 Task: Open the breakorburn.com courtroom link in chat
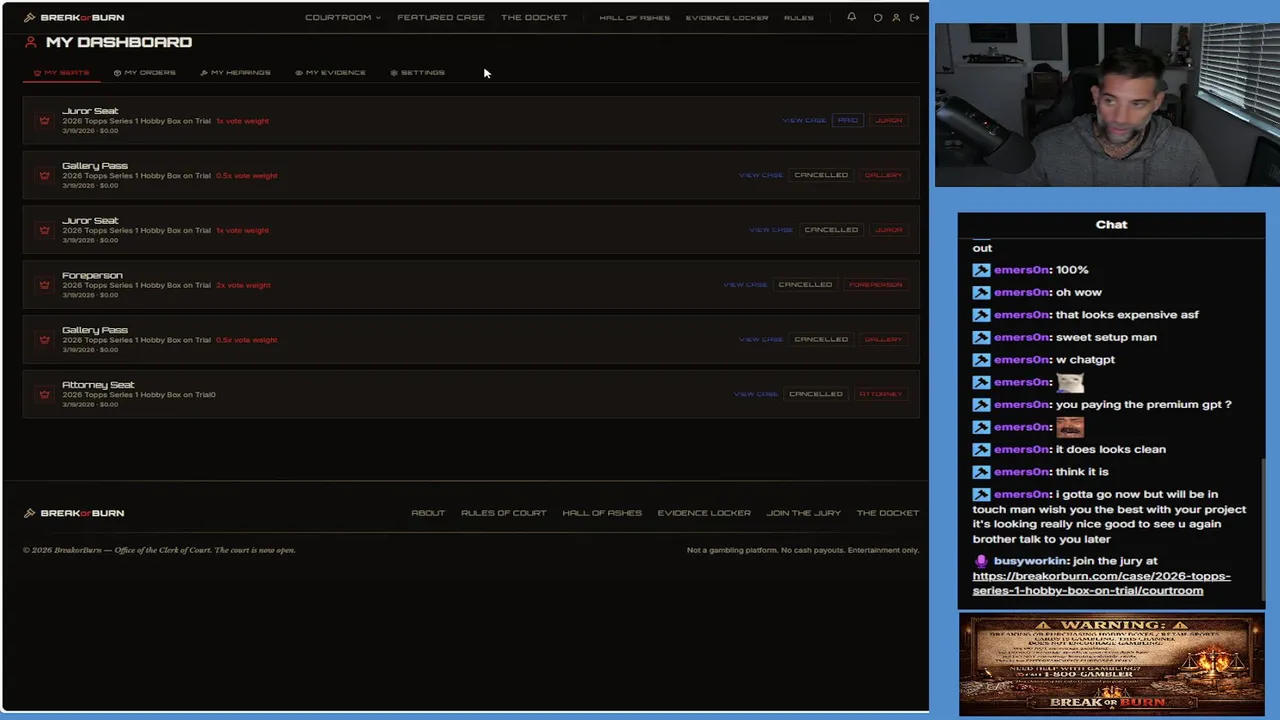(x=1101, y=583)
